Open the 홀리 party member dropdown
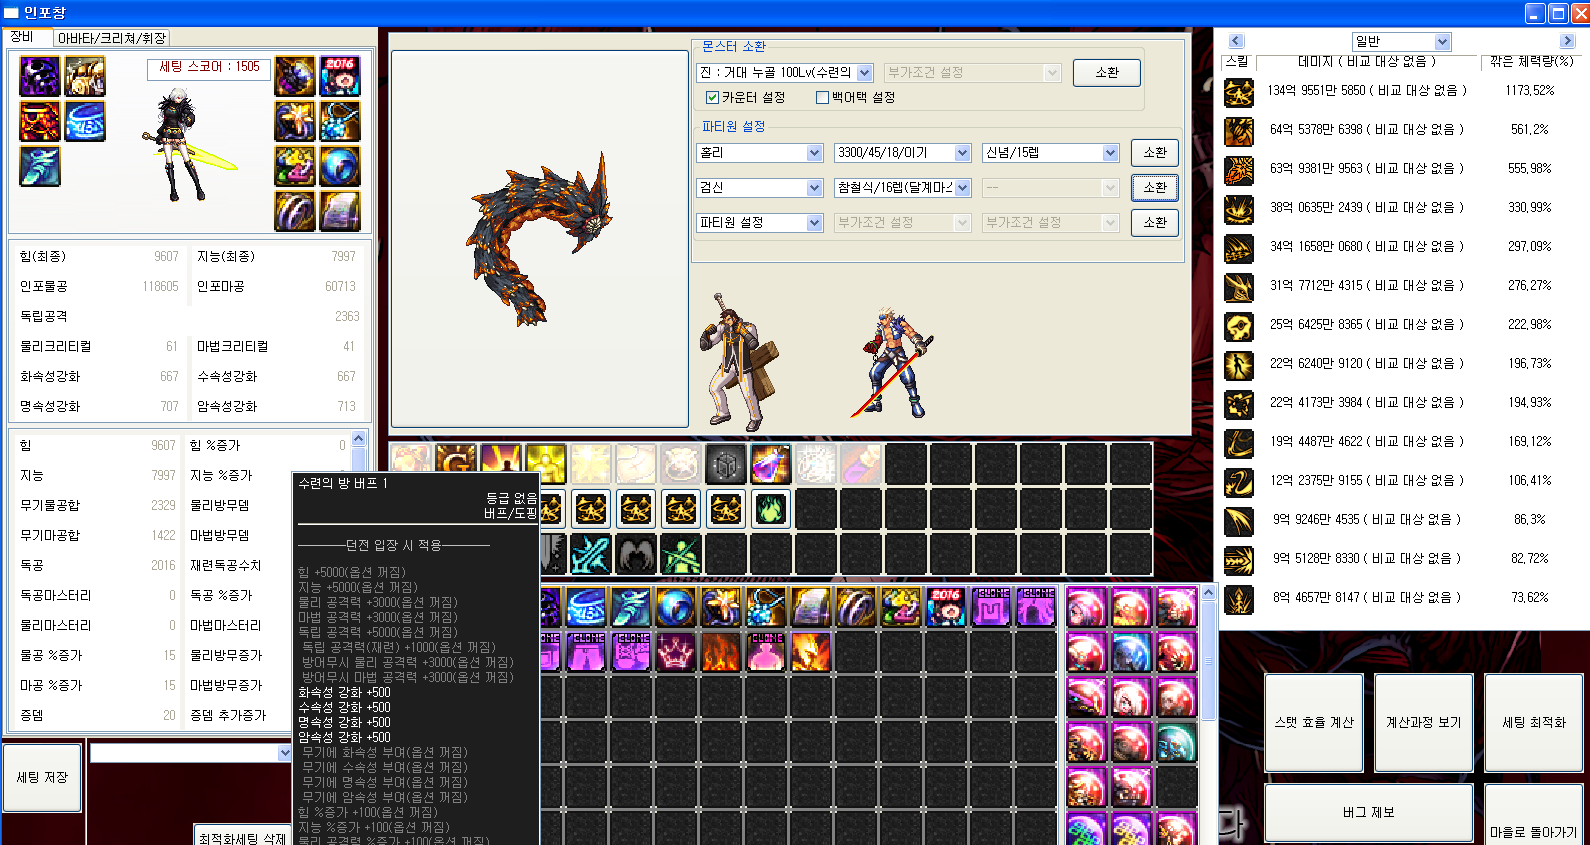Screen dimensions: 1590x845 (x=760, y=153)
